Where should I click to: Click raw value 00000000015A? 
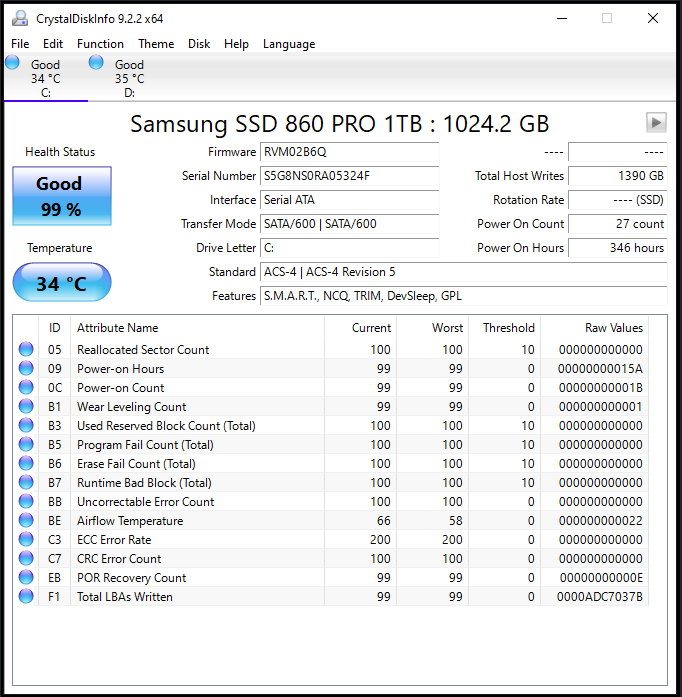pyautogui.click(x=600, y=369)
